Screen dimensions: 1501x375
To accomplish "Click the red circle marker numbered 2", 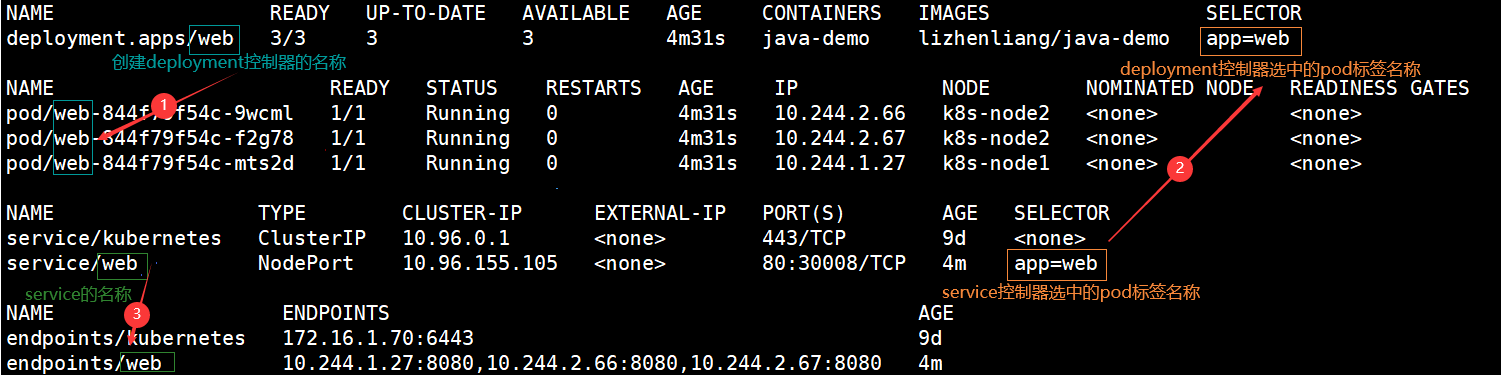I will pos(1180,169).
